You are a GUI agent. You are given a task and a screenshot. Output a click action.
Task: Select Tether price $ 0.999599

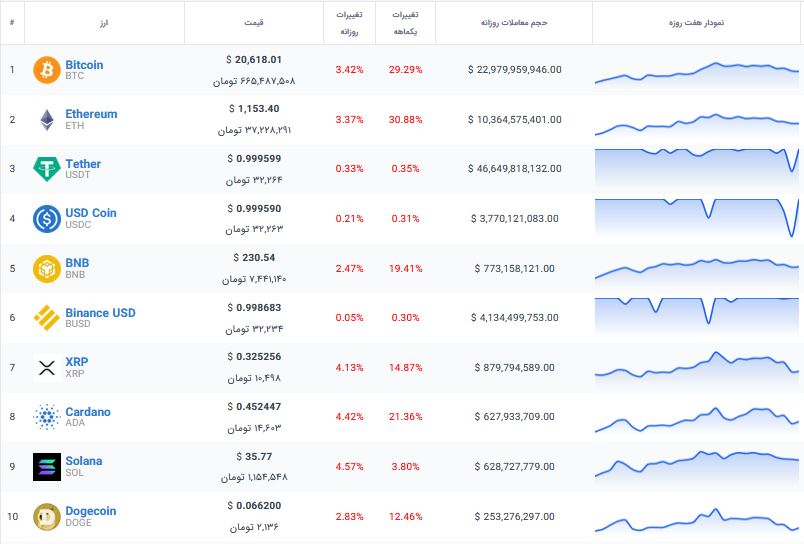(254, 159)
